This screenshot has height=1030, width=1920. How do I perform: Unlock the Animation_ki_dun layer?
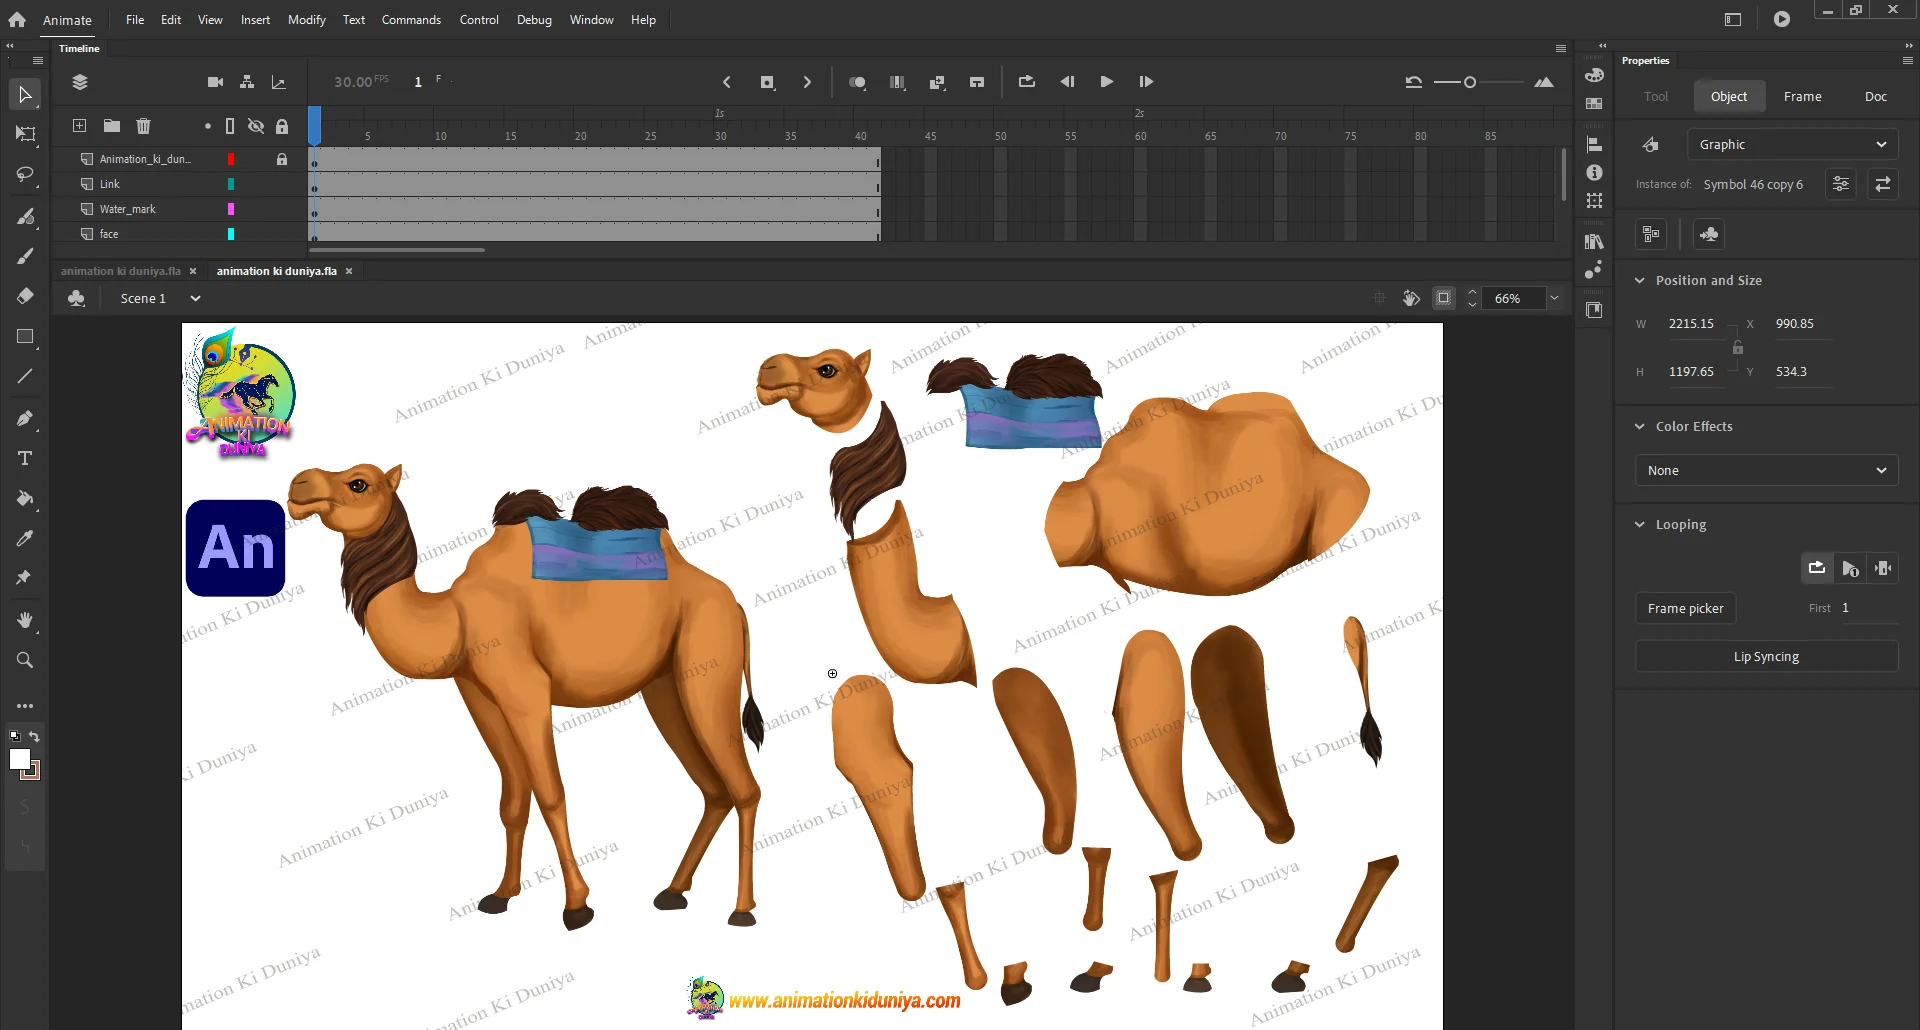click(282, 159)
